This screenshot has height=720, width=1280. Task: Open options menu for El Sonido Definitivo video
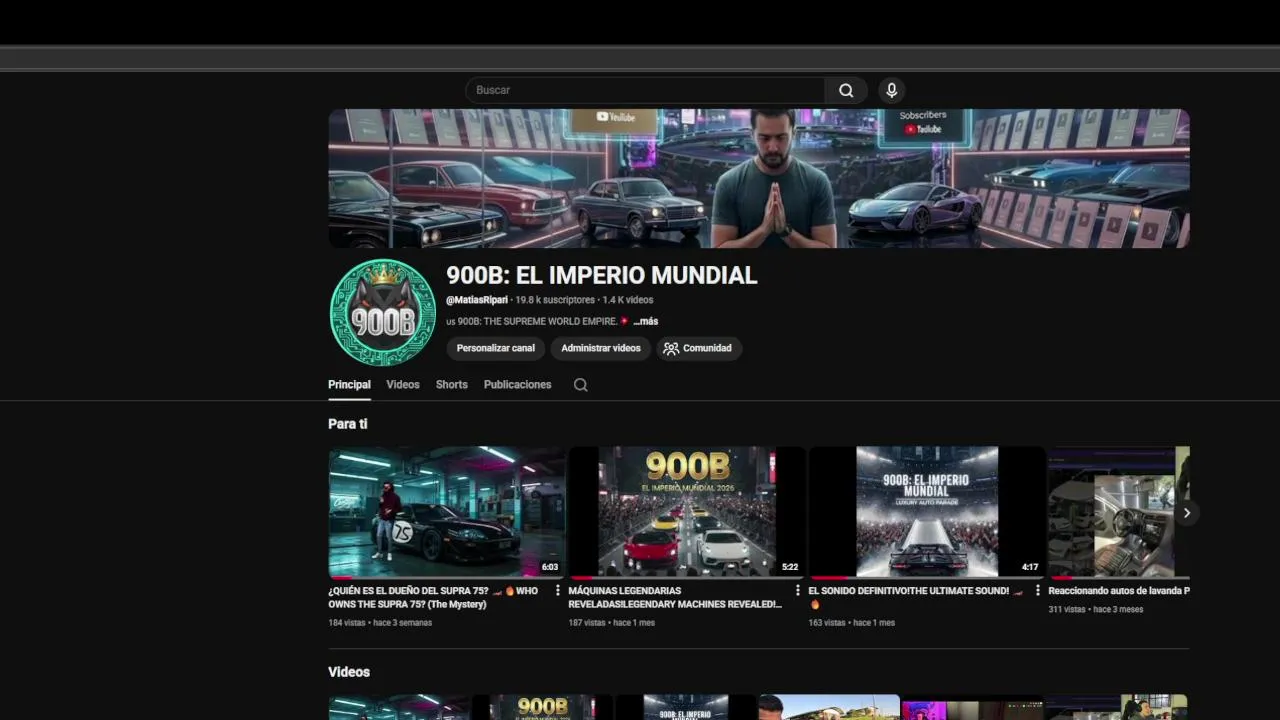pyautogui.click(x=1038, y=591)
